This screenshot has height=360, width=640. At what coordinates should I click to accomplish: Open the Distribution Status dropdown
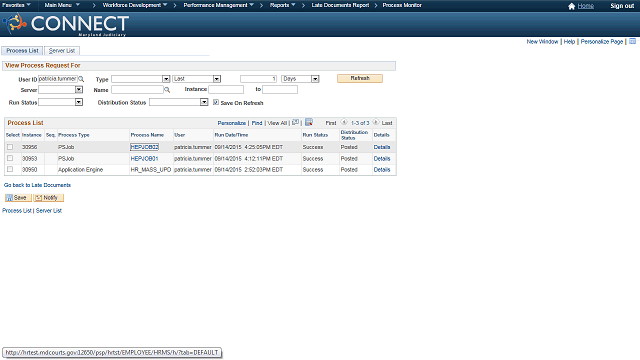(179, 102)
